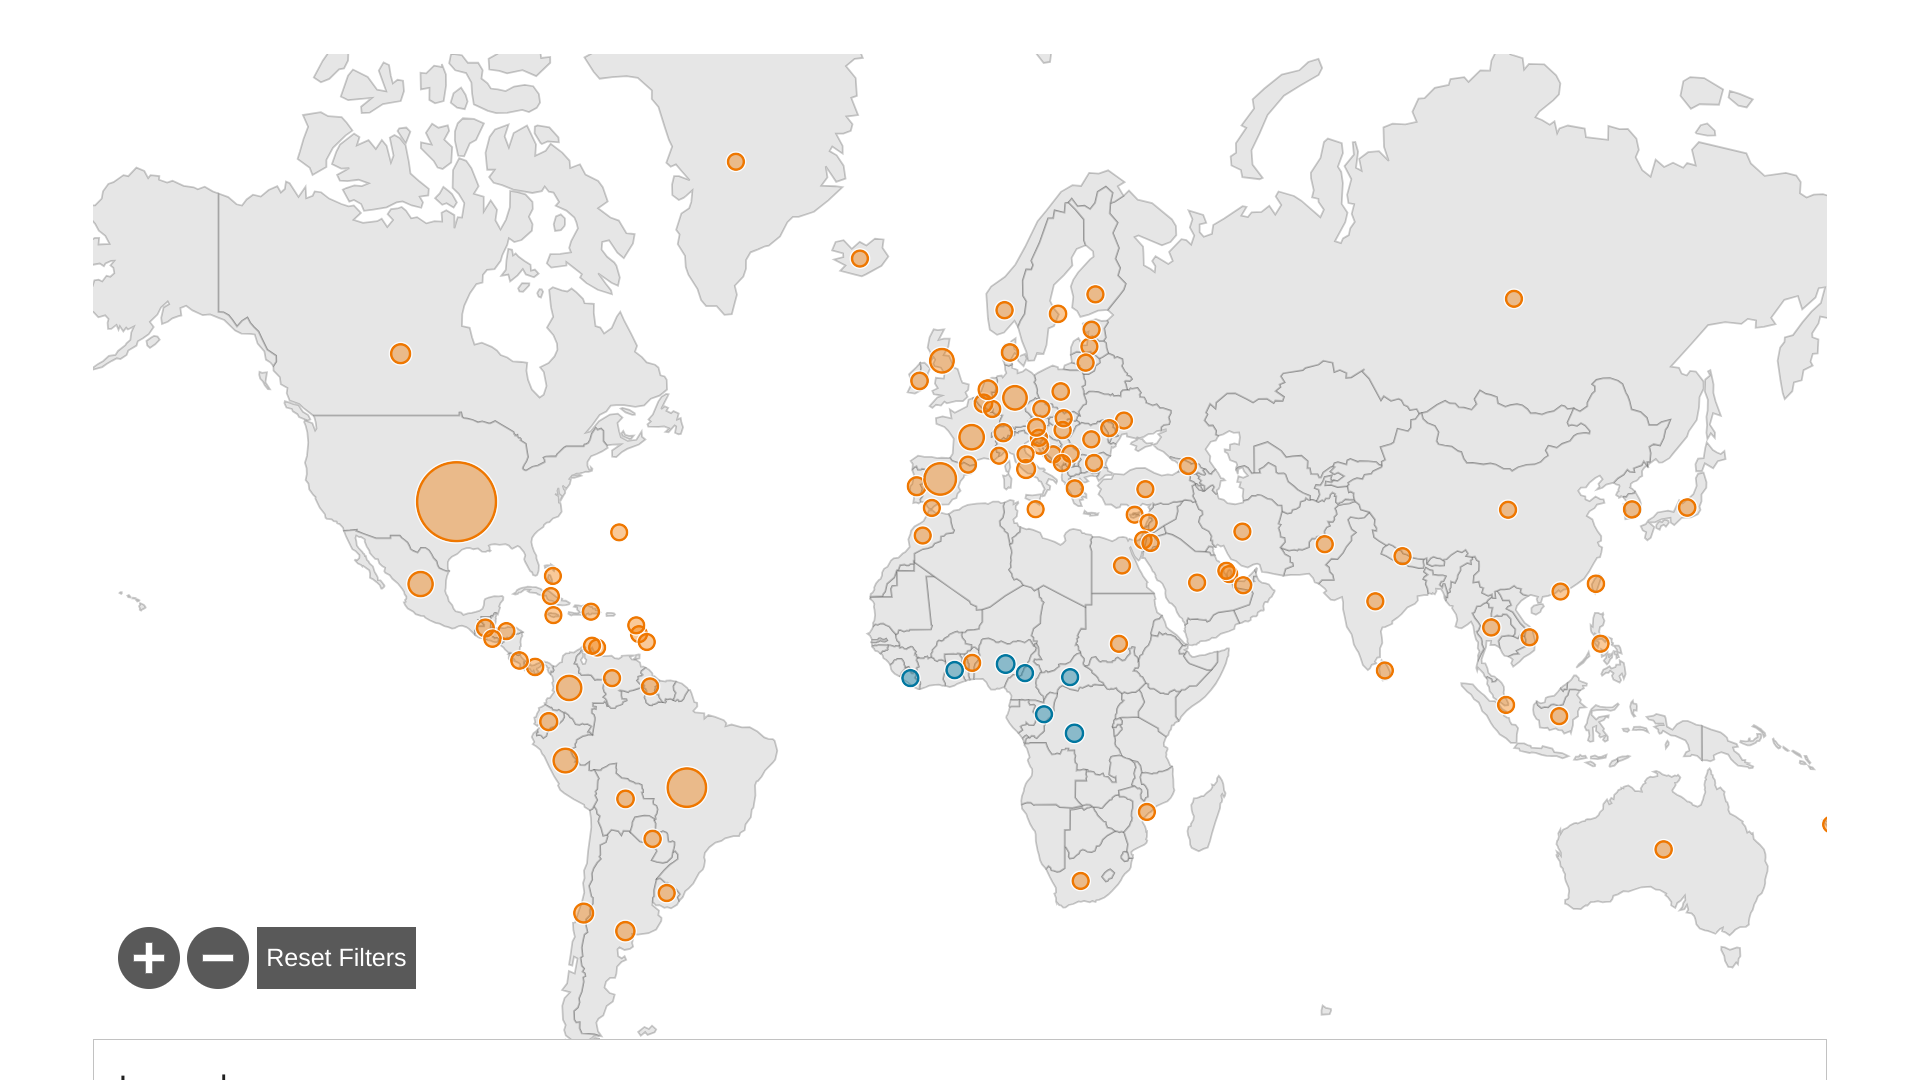Select the Greenland data point
This screenshot has width=1920, height=1080.
[x=736, y=162]
